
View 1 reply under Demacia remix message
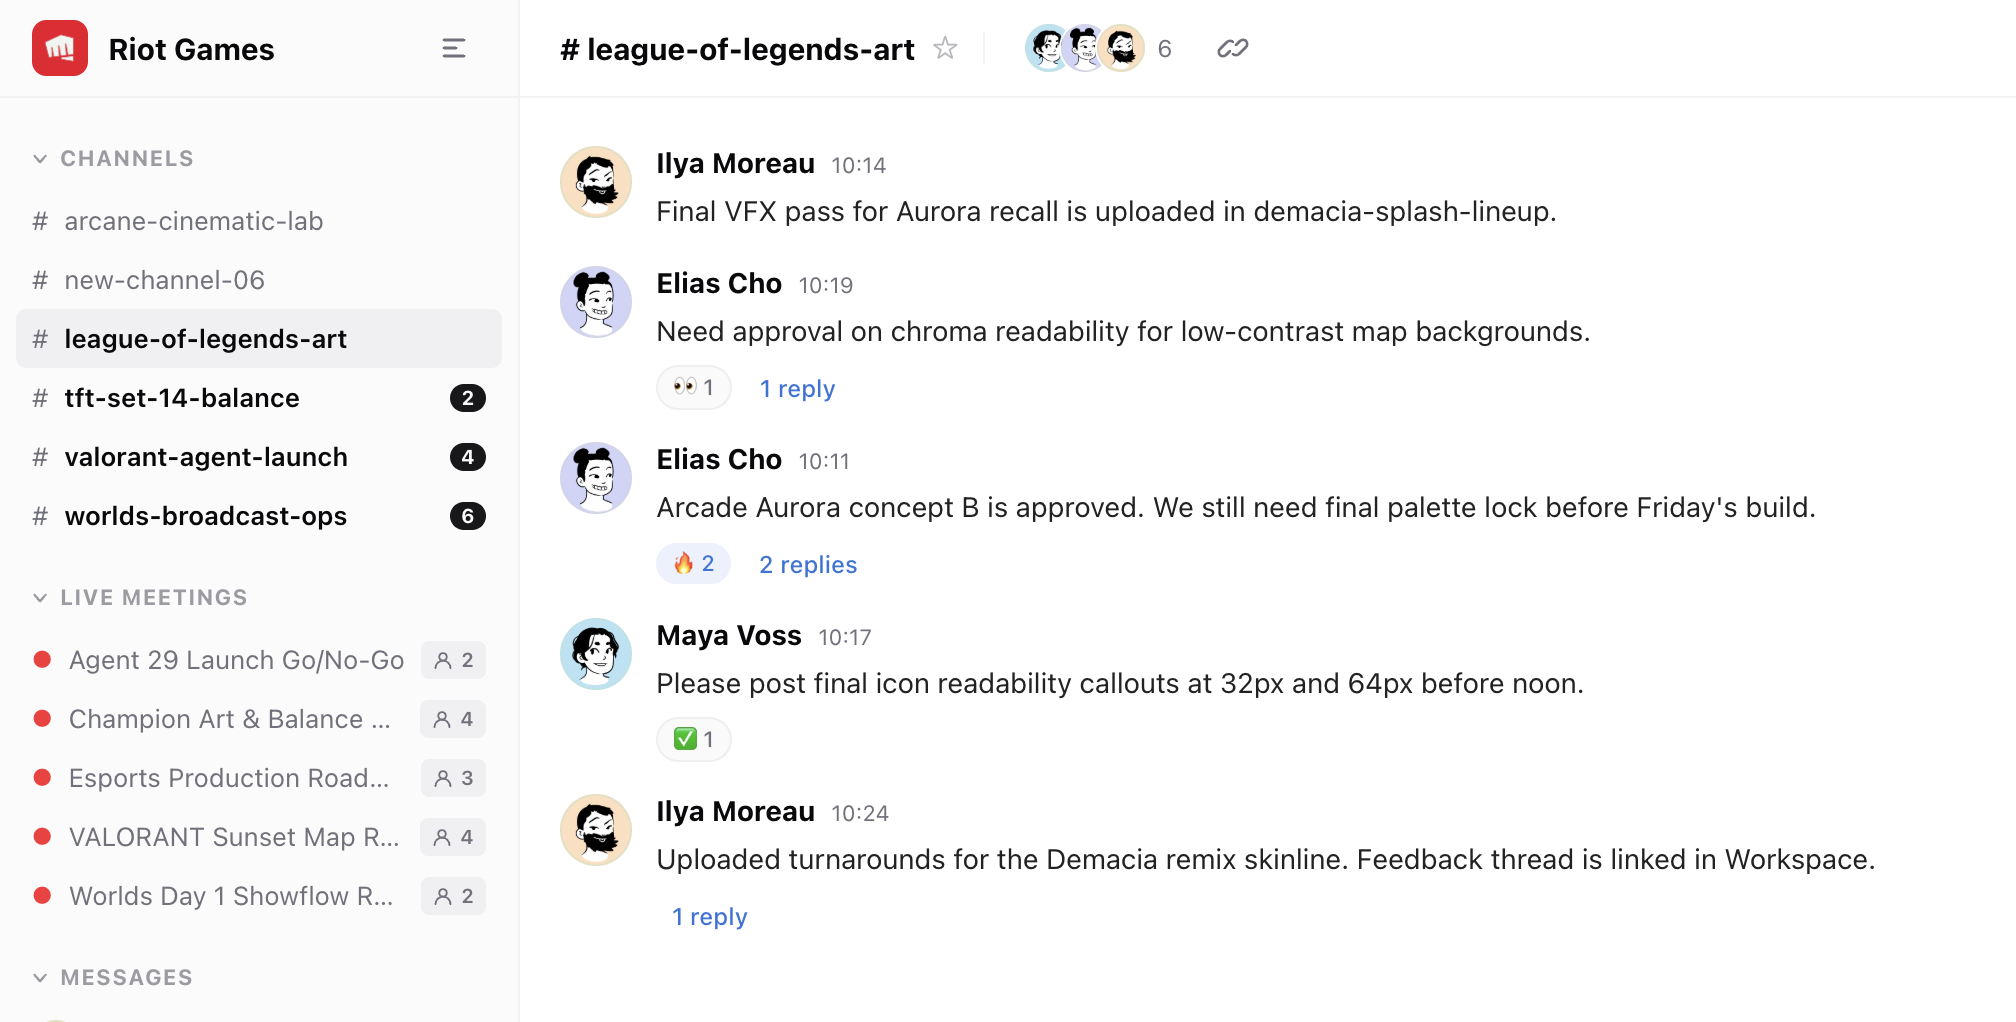pos(709,917)
